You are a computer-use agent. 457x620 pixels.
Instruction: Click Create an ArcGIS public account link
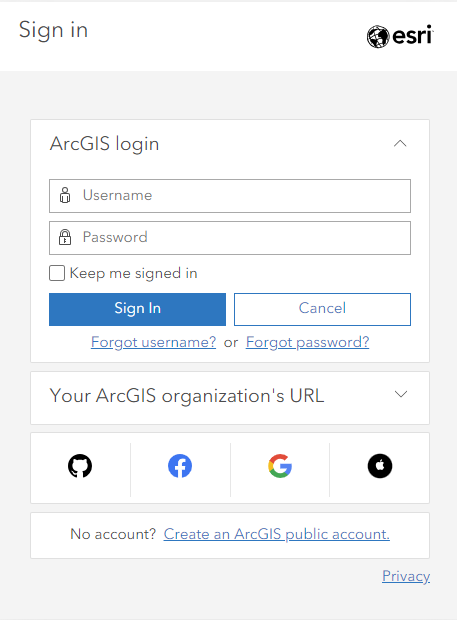pyautogui.click(x=277, y=534)
